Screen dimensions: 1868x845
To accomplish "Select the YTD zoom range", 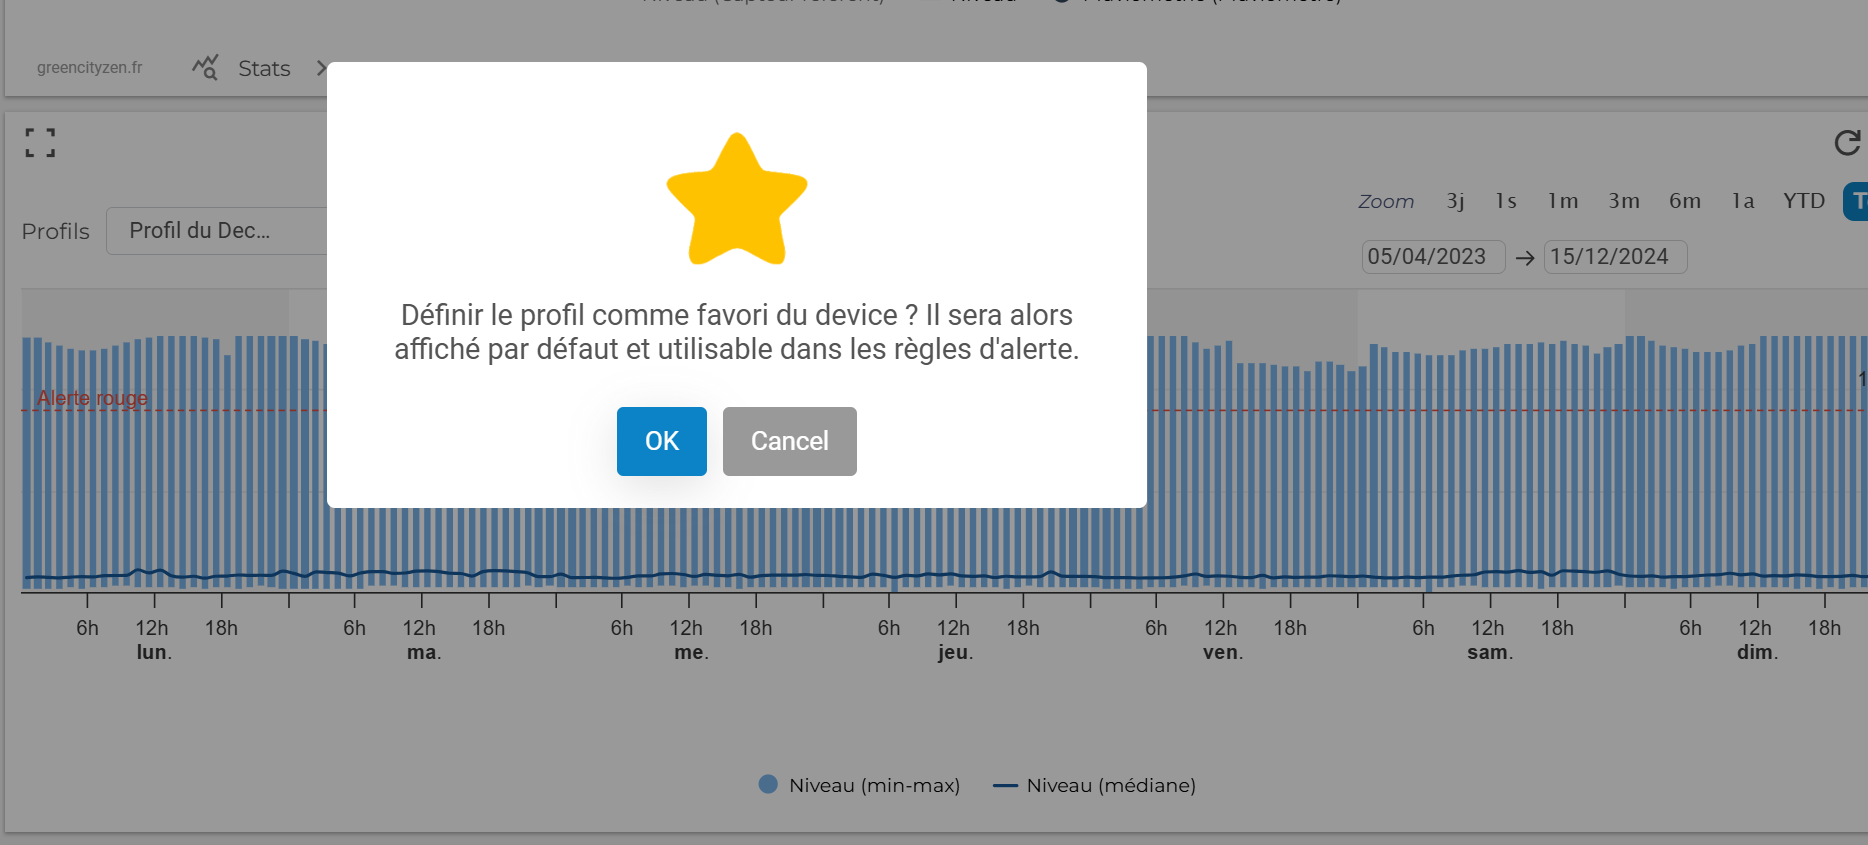I will (1803, 201).
